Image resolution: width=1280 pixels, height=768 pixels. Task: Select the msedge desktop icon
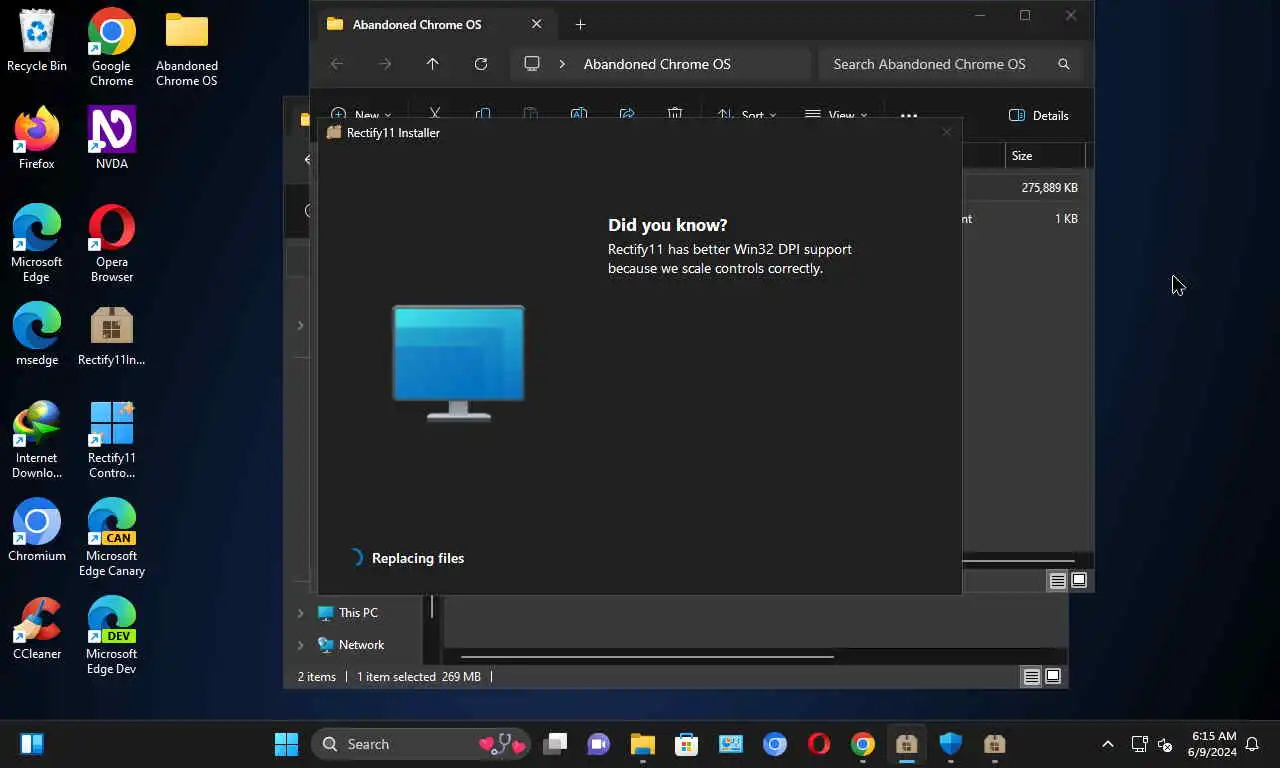tap(37, 334)
